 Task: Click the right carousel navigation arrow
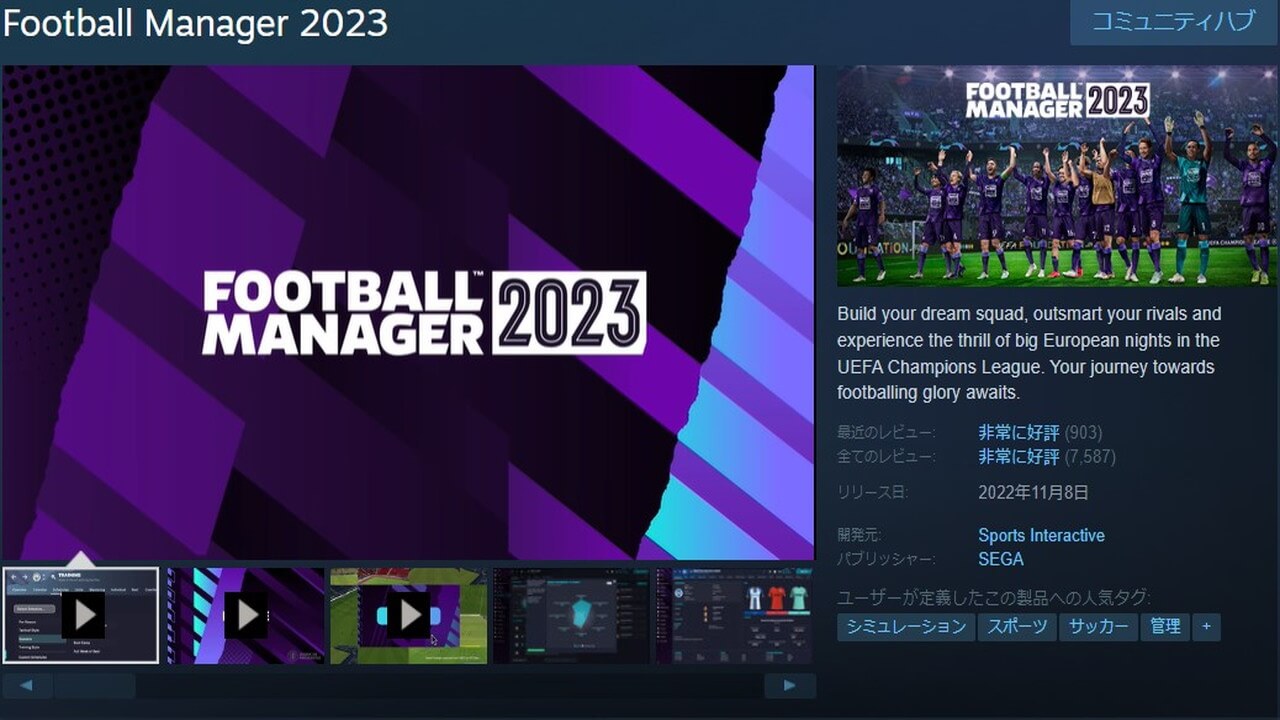(787, 685)
